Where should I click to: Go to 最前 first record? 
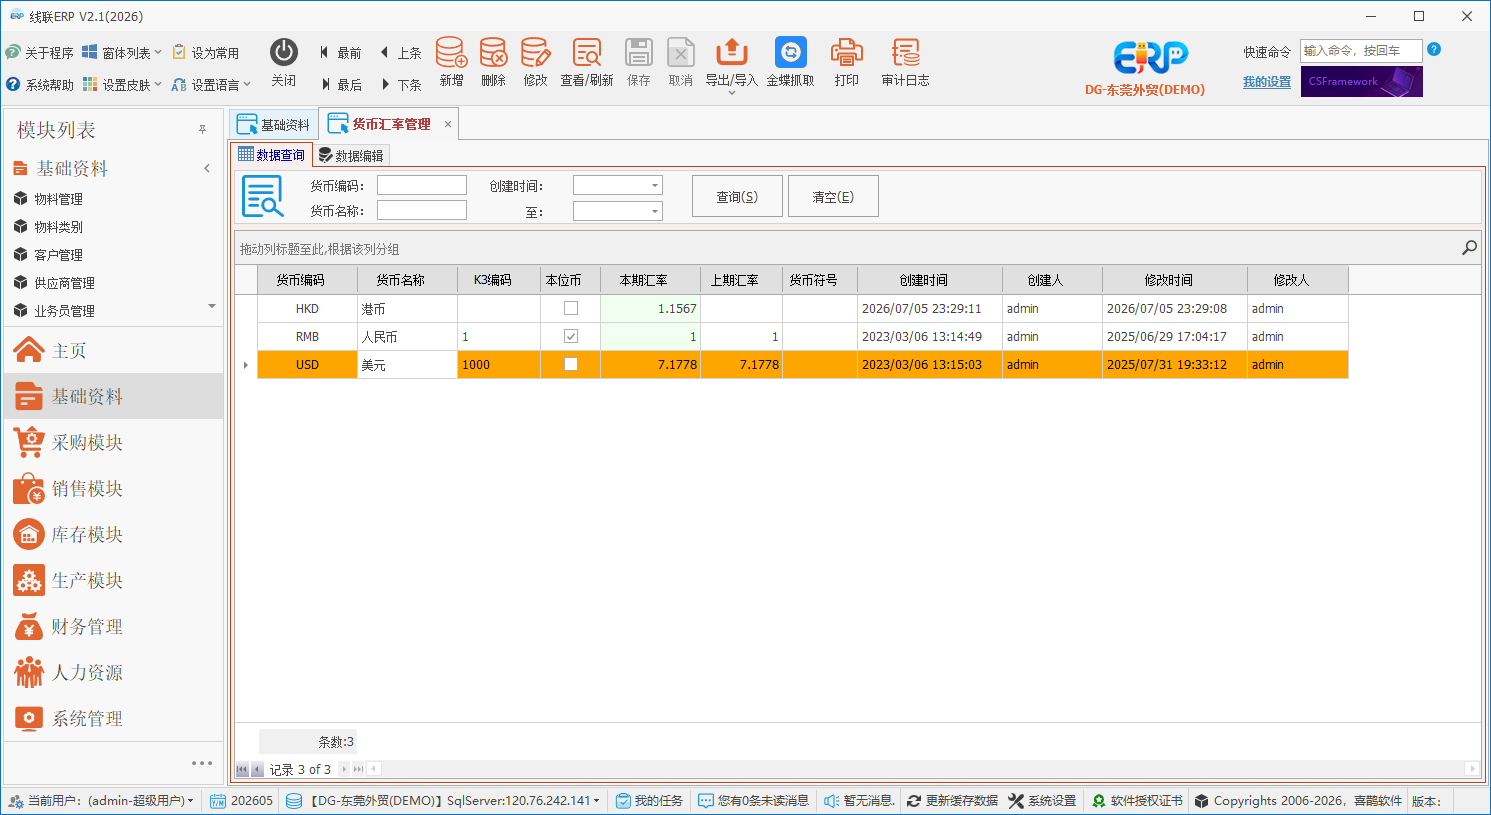341,53
